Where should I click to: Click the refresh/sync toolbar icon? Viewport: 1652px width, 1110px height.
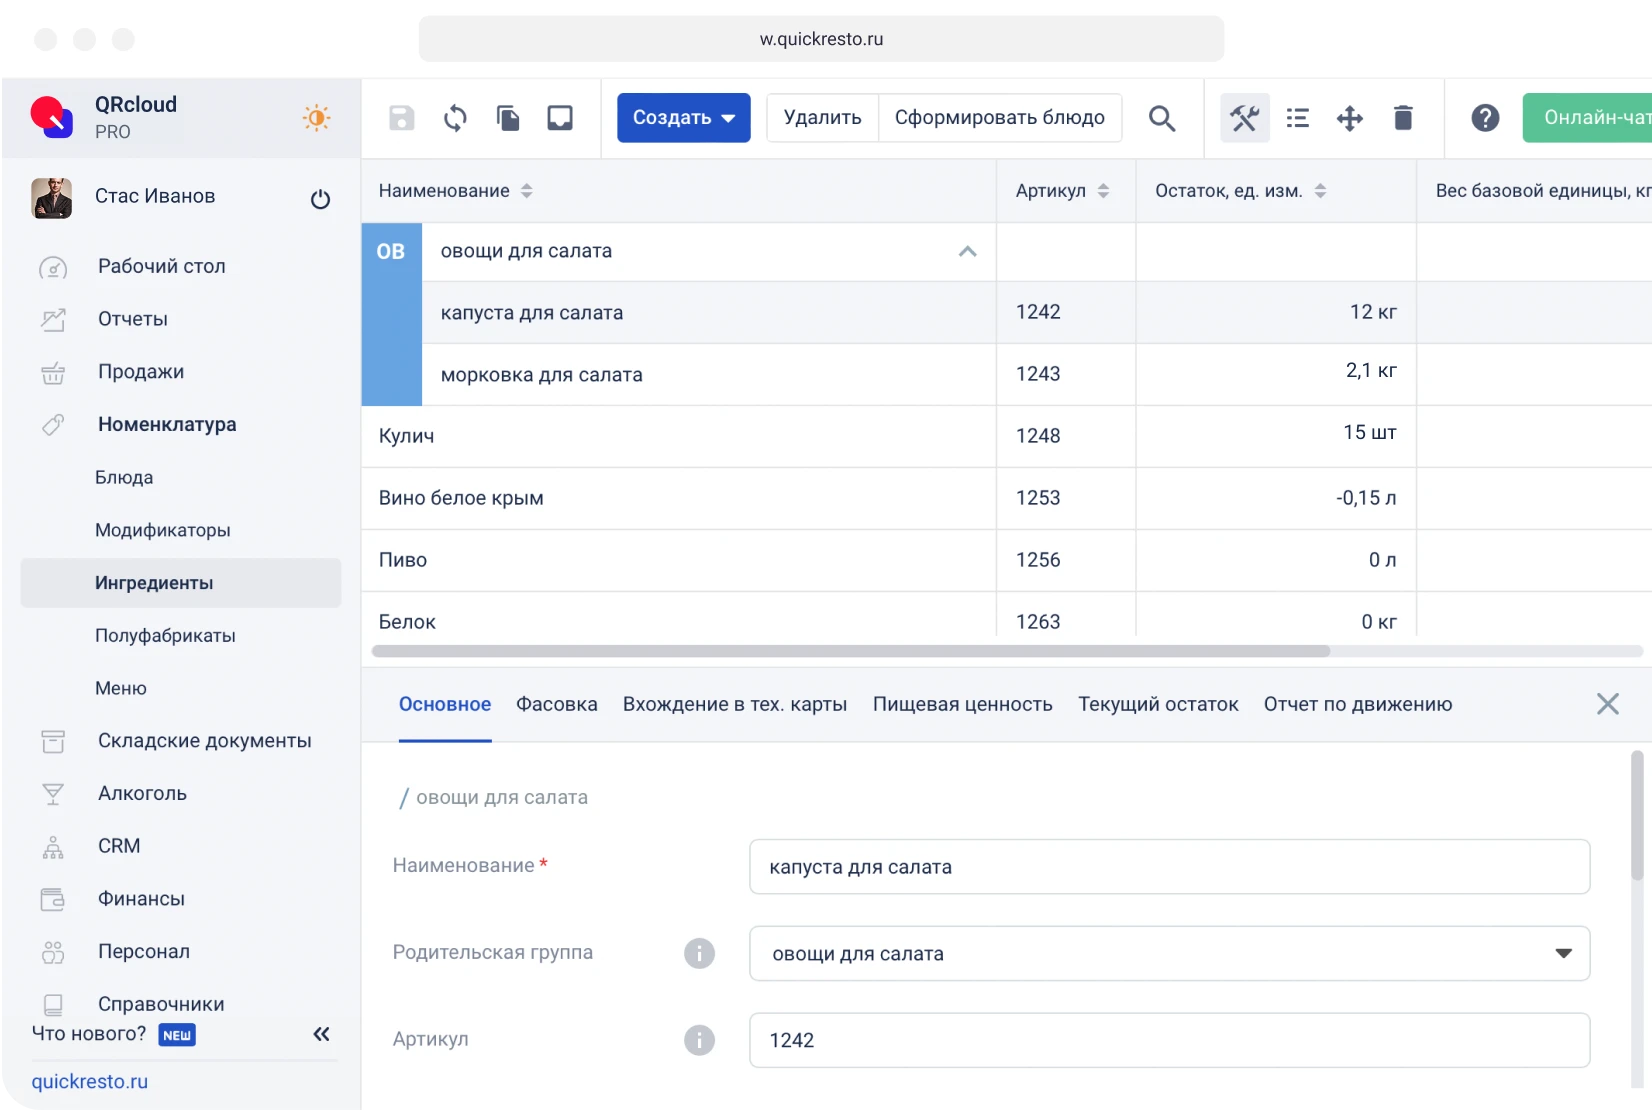(x=454, y=117)
